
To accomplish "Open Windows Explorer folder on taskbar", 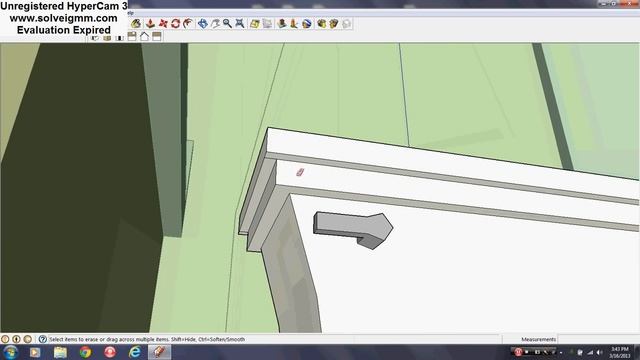I will pyautogui.click(x=60, y=352).
